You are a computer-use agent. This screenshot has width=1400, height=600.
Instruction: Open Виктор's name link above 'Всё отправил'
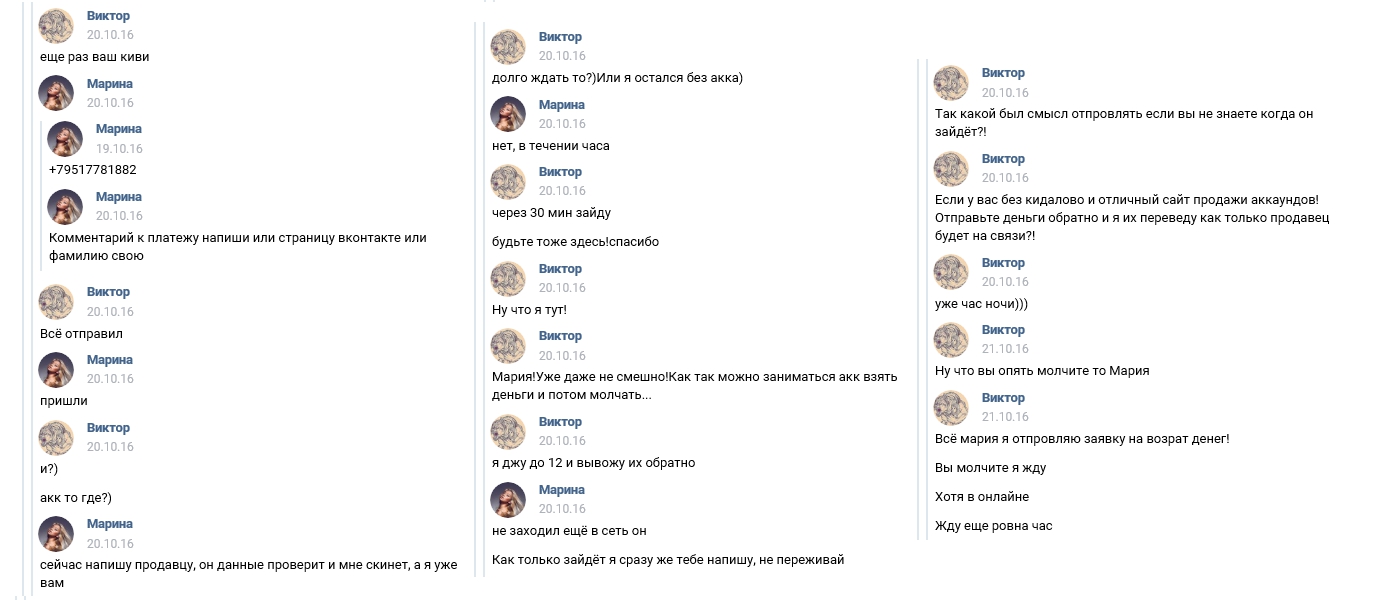pyautogui.click(x=108, y=292)
